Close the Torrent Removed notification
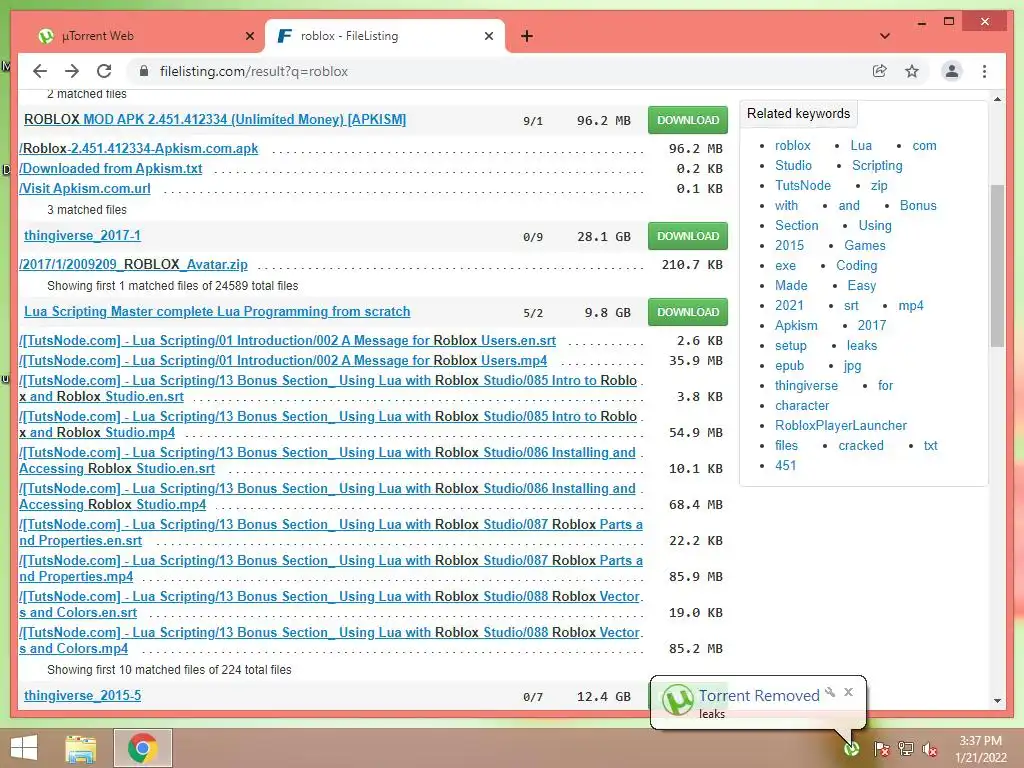The width and height of the screenshot is (1024, 768). [848, 692]
